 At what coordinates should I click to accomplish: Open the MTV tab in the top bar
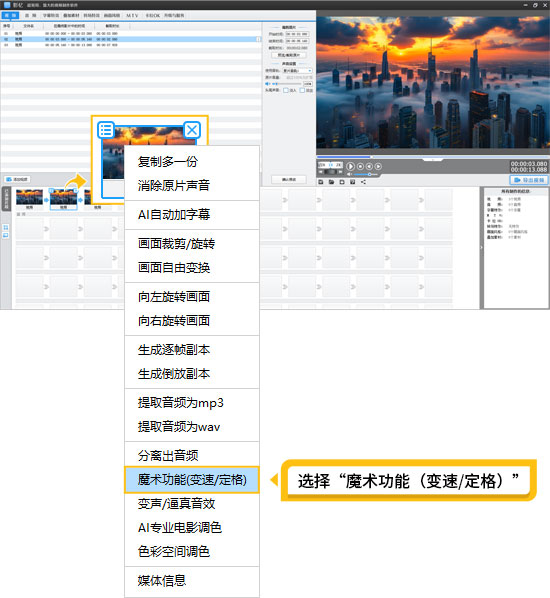(x=132, y=15)
